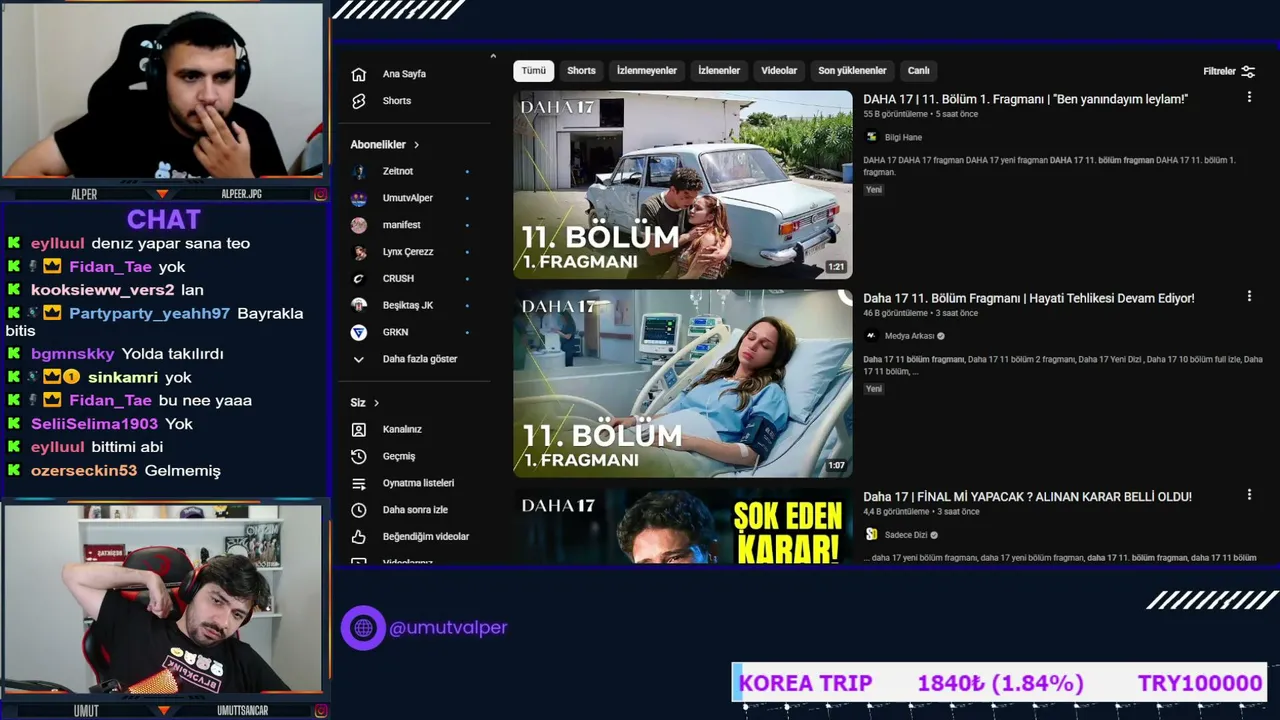Open options menu for "FİNAL Mİ YAPACAK" video
Image resolution: width=1280 pixels, height=720 pixels.
[1249, 495]
